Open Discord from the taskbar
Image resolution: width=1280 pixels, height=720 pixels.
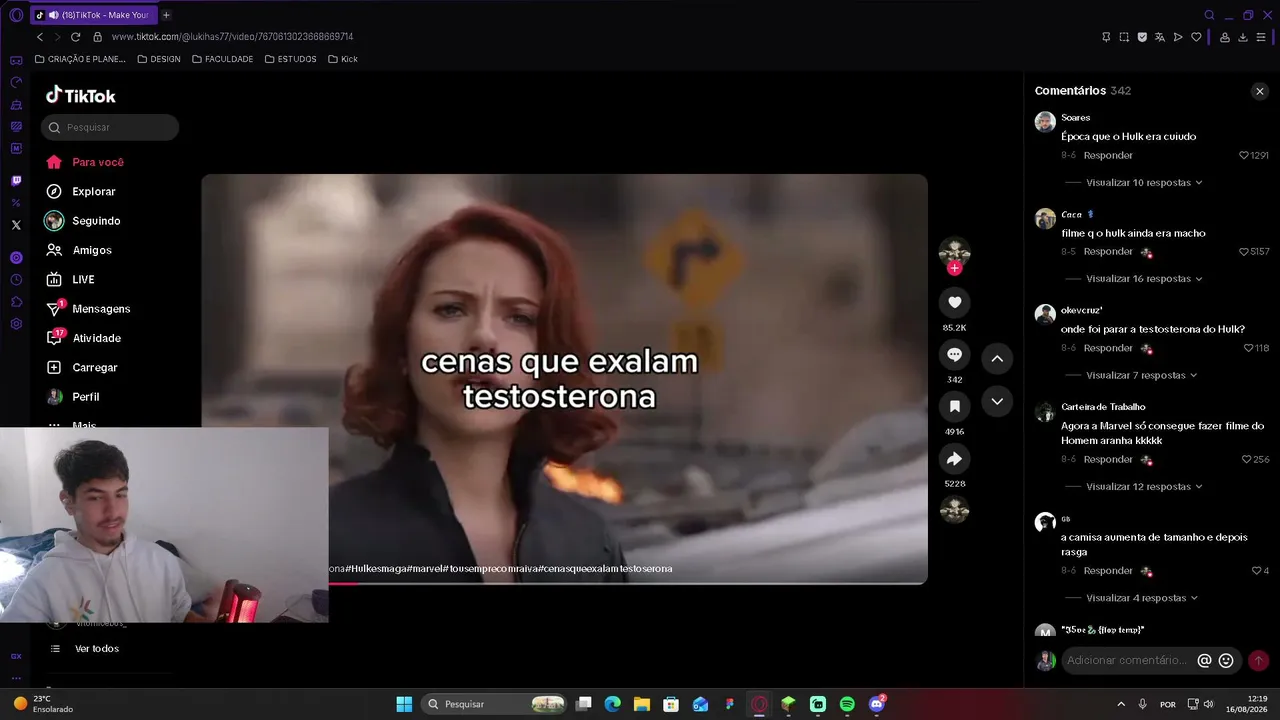(877, 704)
